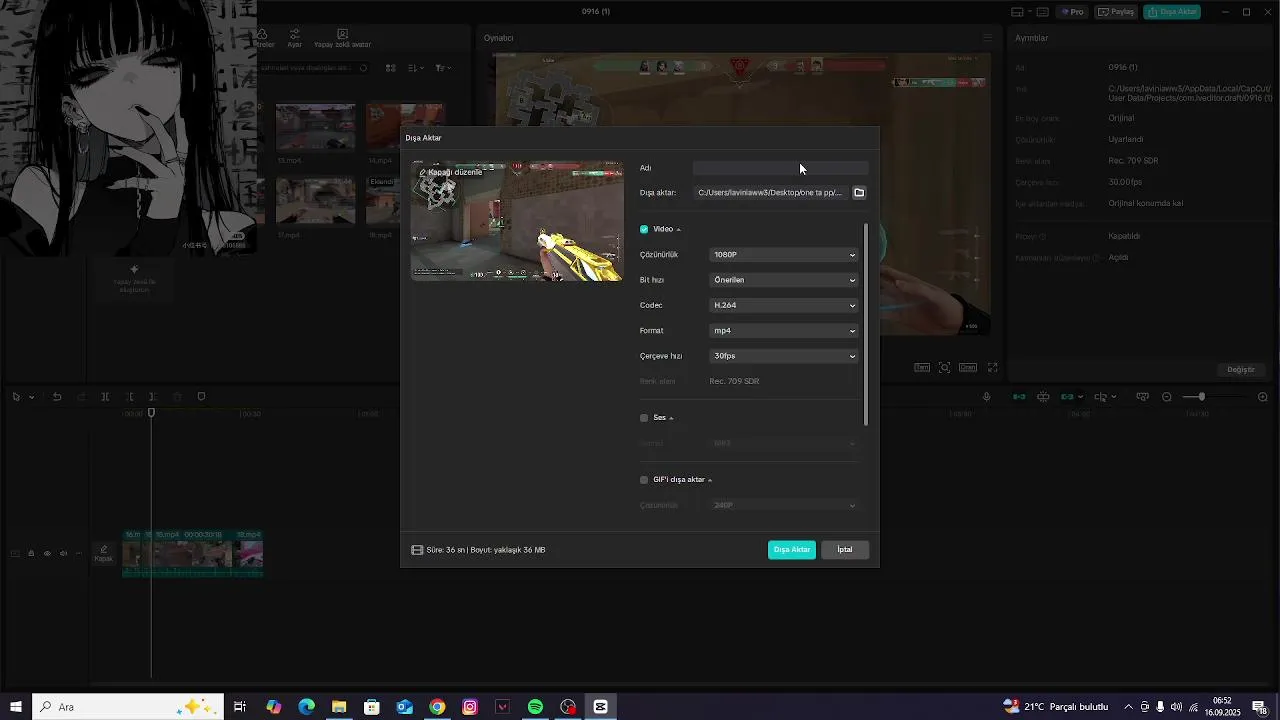Screen dimensions: 1280x720
Task: Open the Oynatıcı player menu icon
Action: 987,38
